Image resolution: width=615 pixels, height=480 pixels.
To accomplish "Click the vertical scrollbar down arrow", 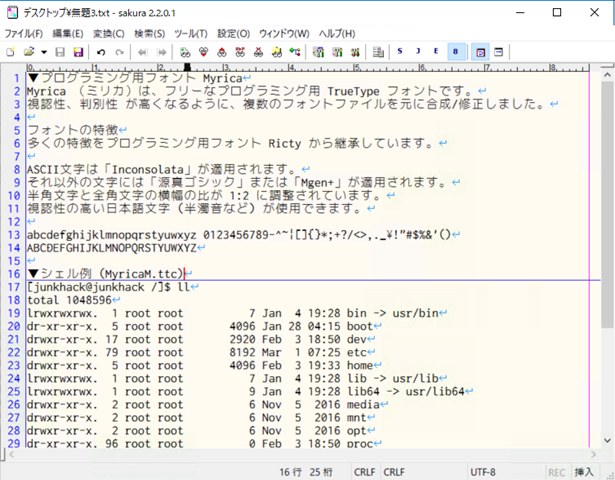I will click(608, 440).
